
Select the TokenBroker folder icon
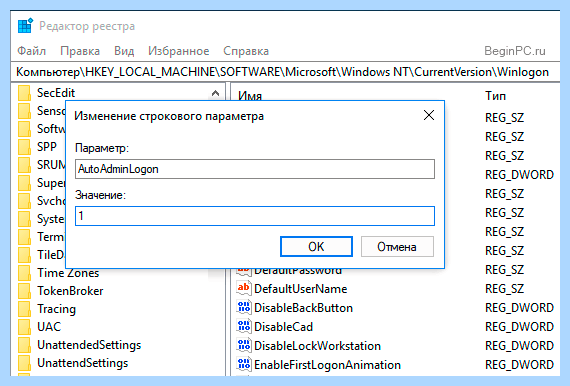pyautogui.click(x=24, y=291)
